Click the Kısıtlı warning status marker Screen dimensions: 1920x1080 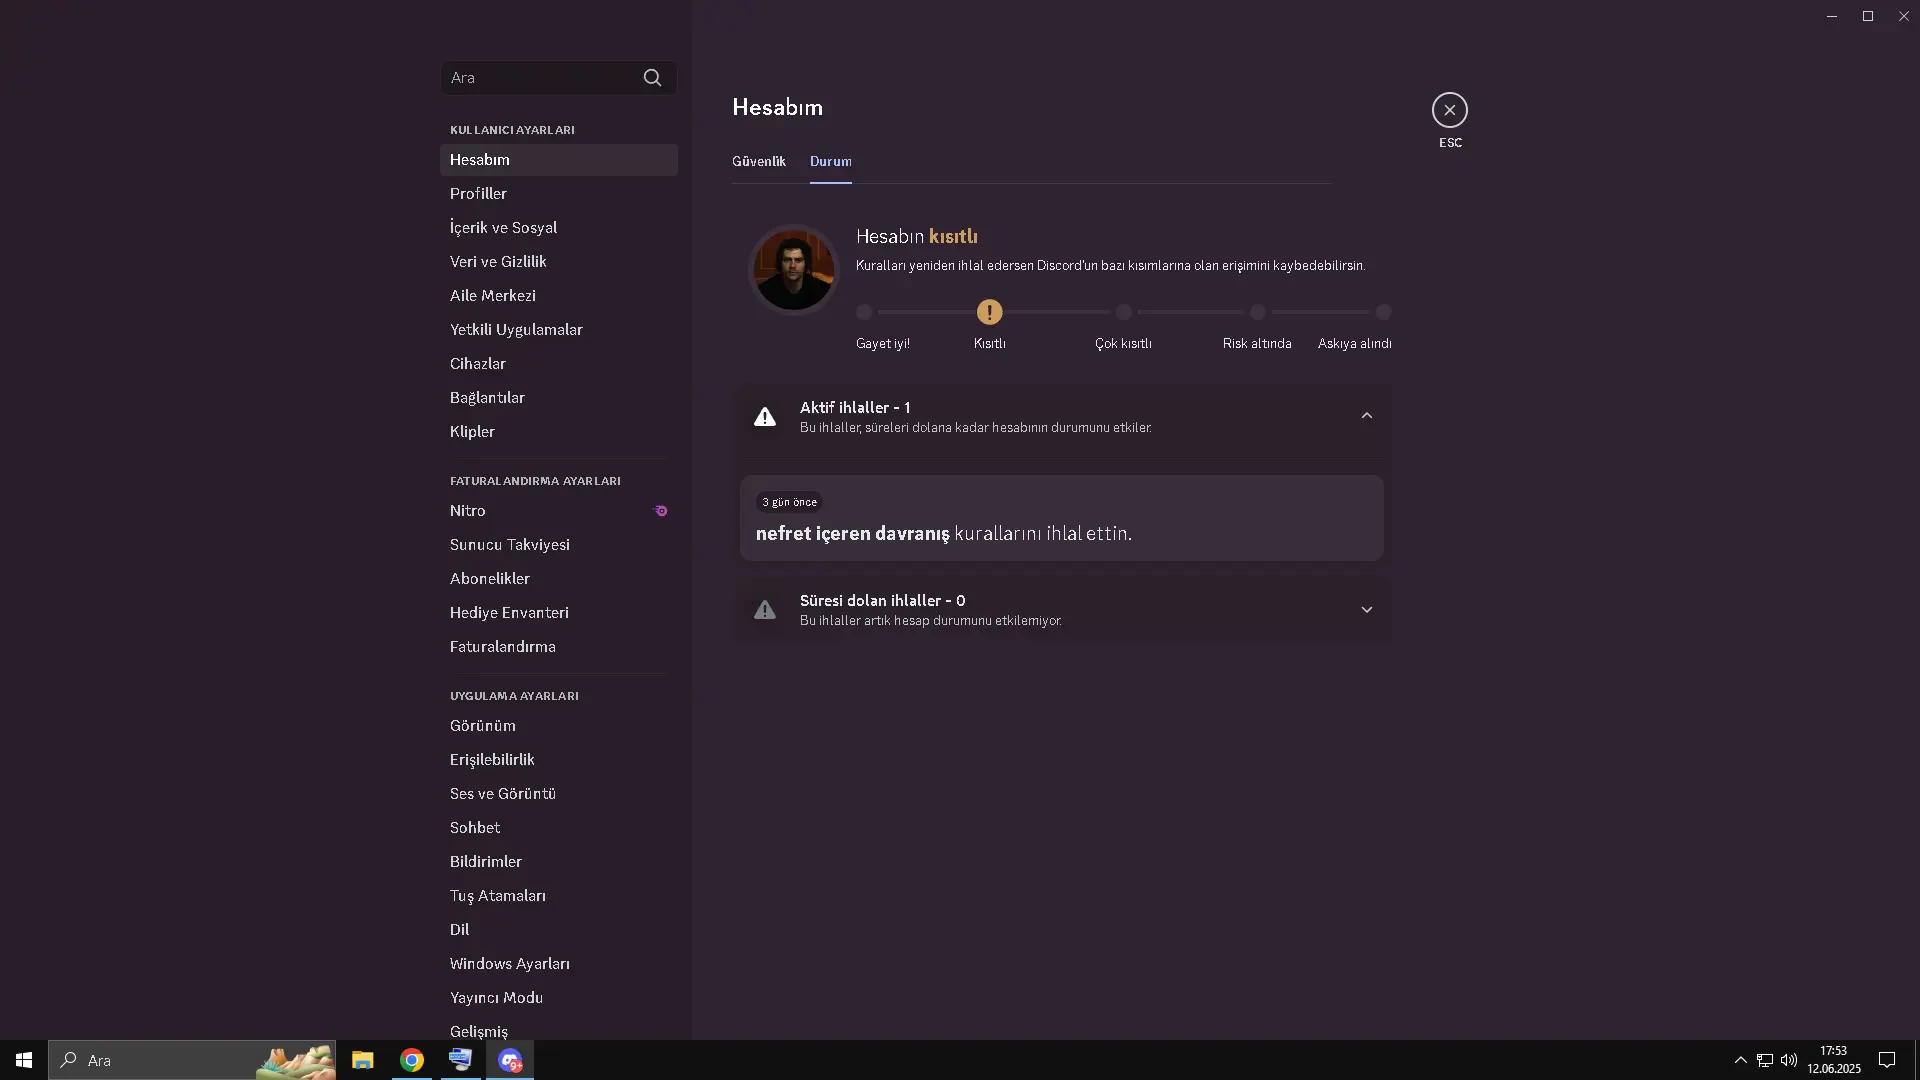point(989,312)
